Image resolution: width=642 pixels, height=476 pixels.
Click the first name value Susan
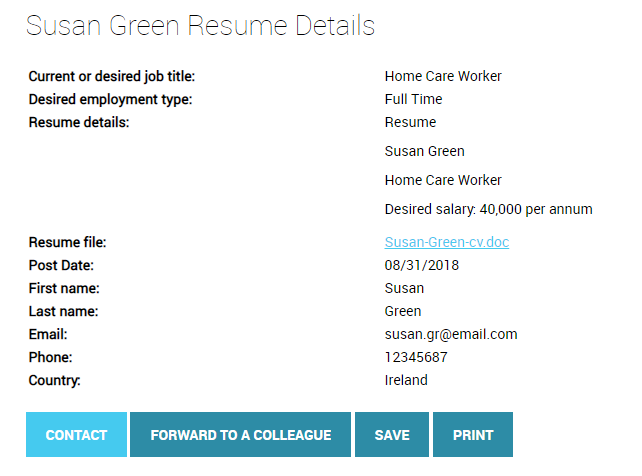[404, 288]
